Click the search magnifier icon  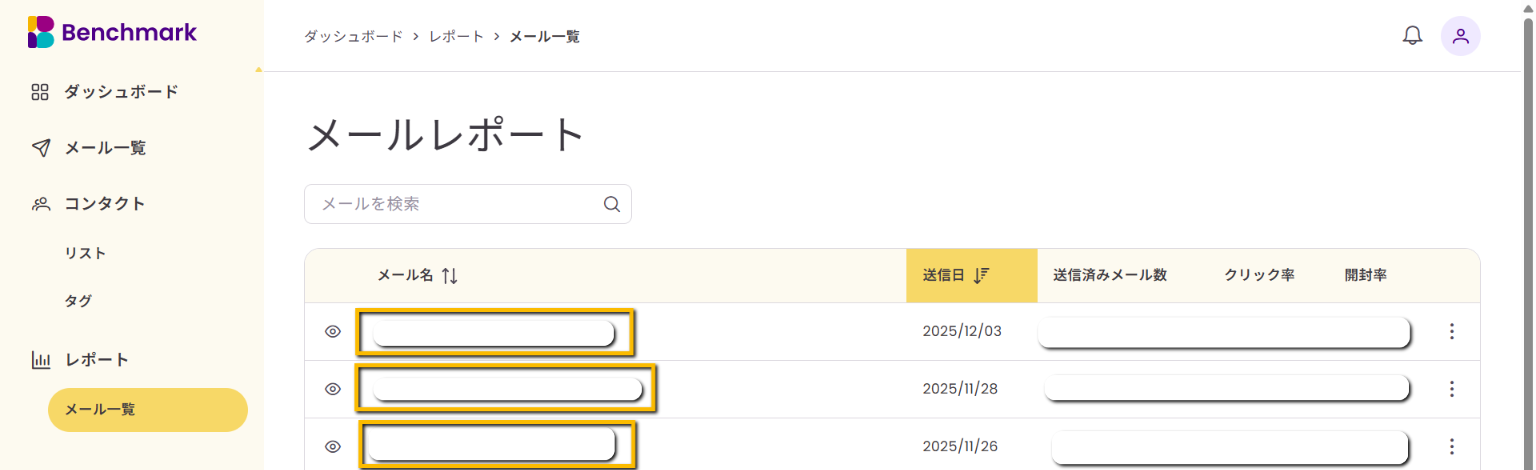(612, 204)
